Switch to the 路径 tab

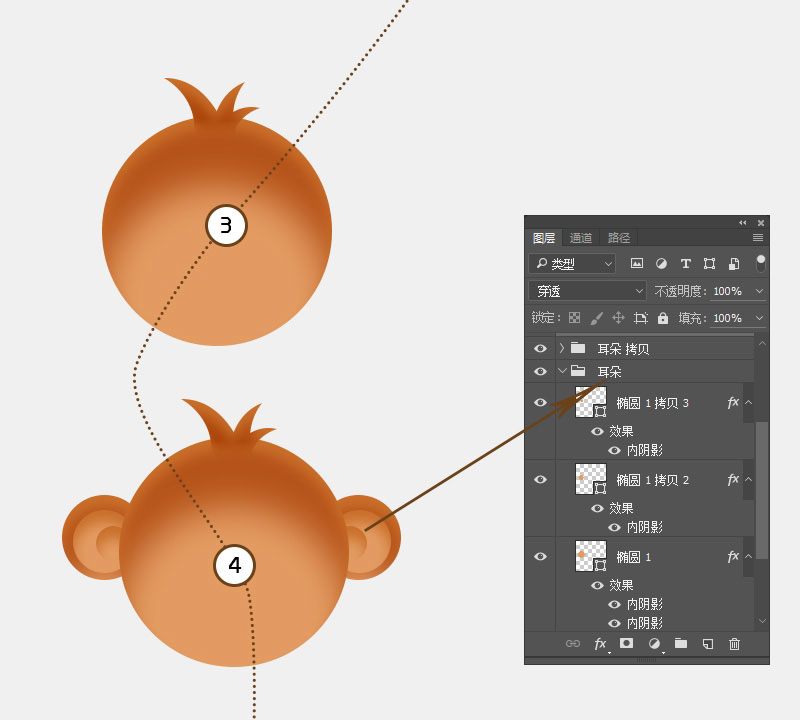pos(618,238)
